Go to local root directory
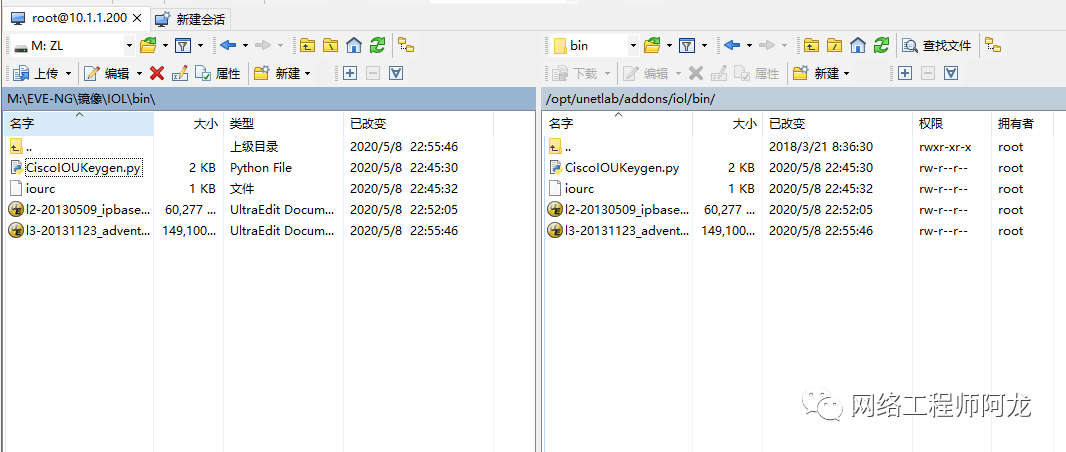This screenshot has height=452, width=1066. 330,46
